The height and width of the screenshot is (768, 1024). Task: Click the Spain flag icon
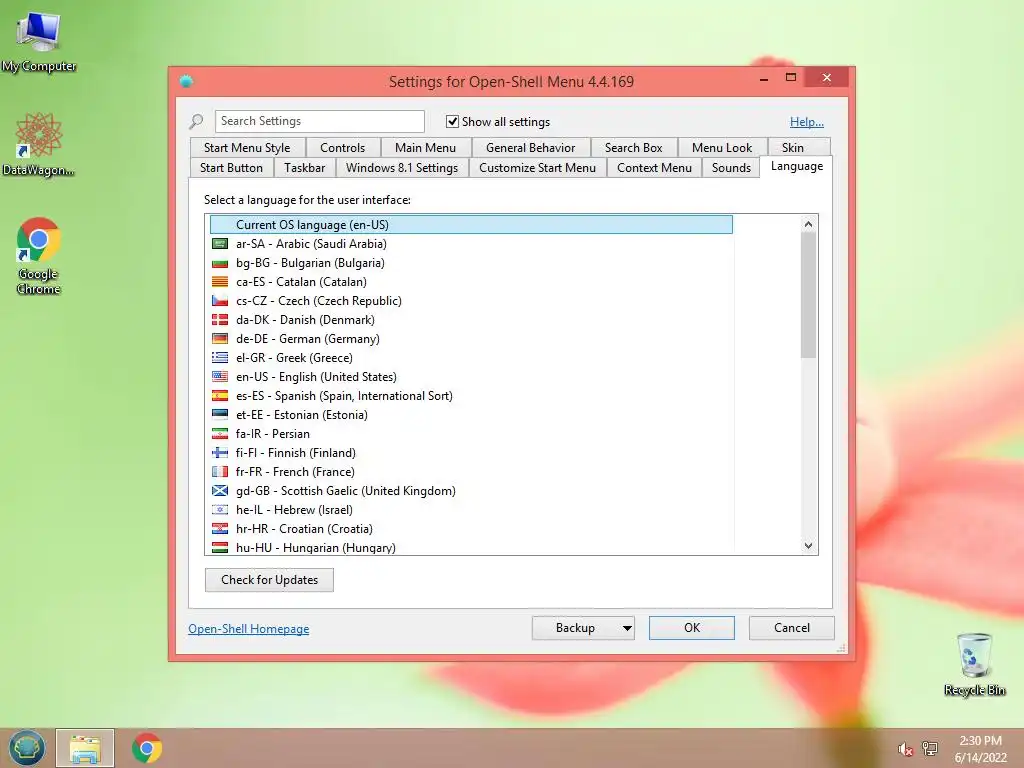[x=220, y=395]
